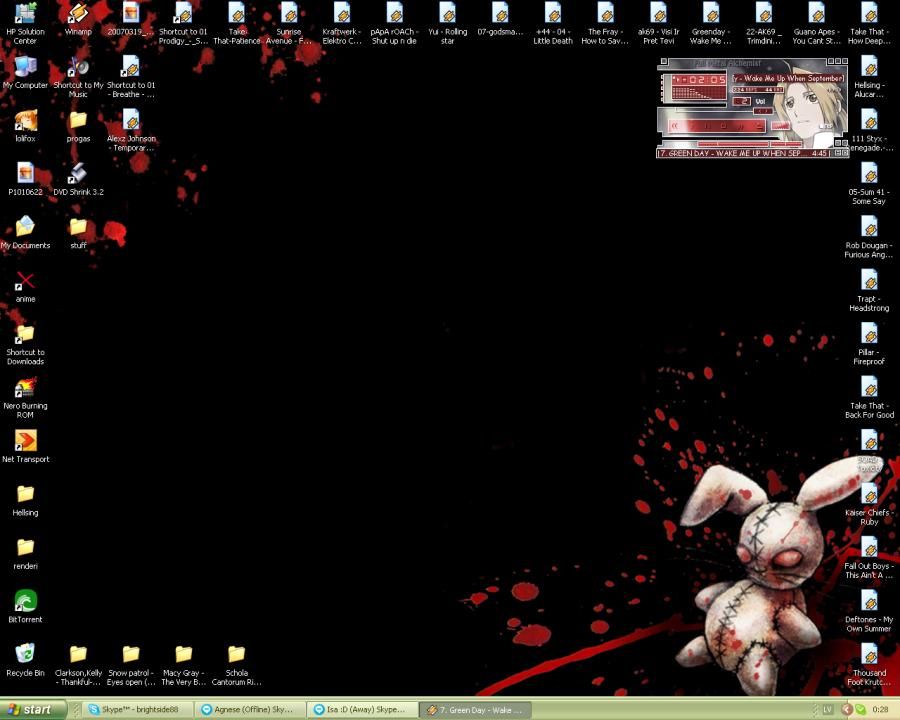Open the Windows Start menu
The height and width of the screenshot is (720, 900).
(x=32, y=710)
